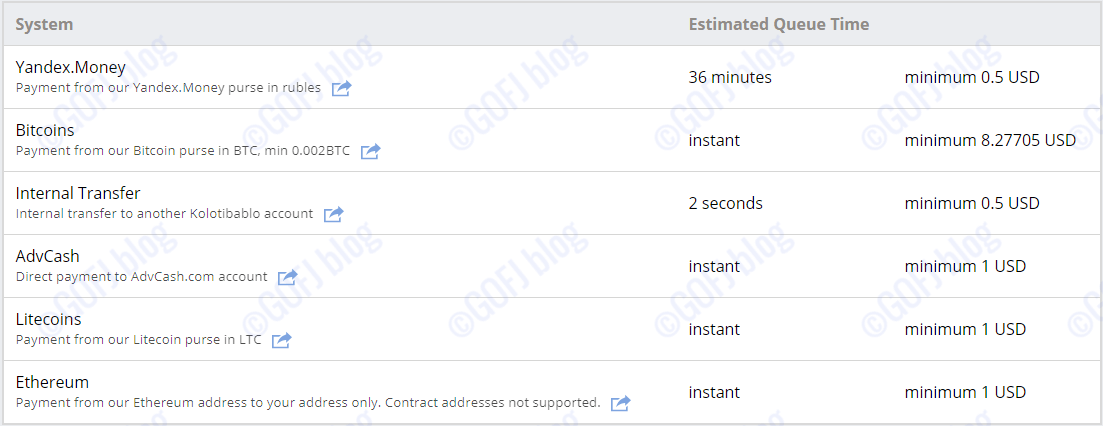The height and width of the screenshot is (426, 1103).
Task: Click the System column header
Action: pyautogui.click(x=44, y=24)
